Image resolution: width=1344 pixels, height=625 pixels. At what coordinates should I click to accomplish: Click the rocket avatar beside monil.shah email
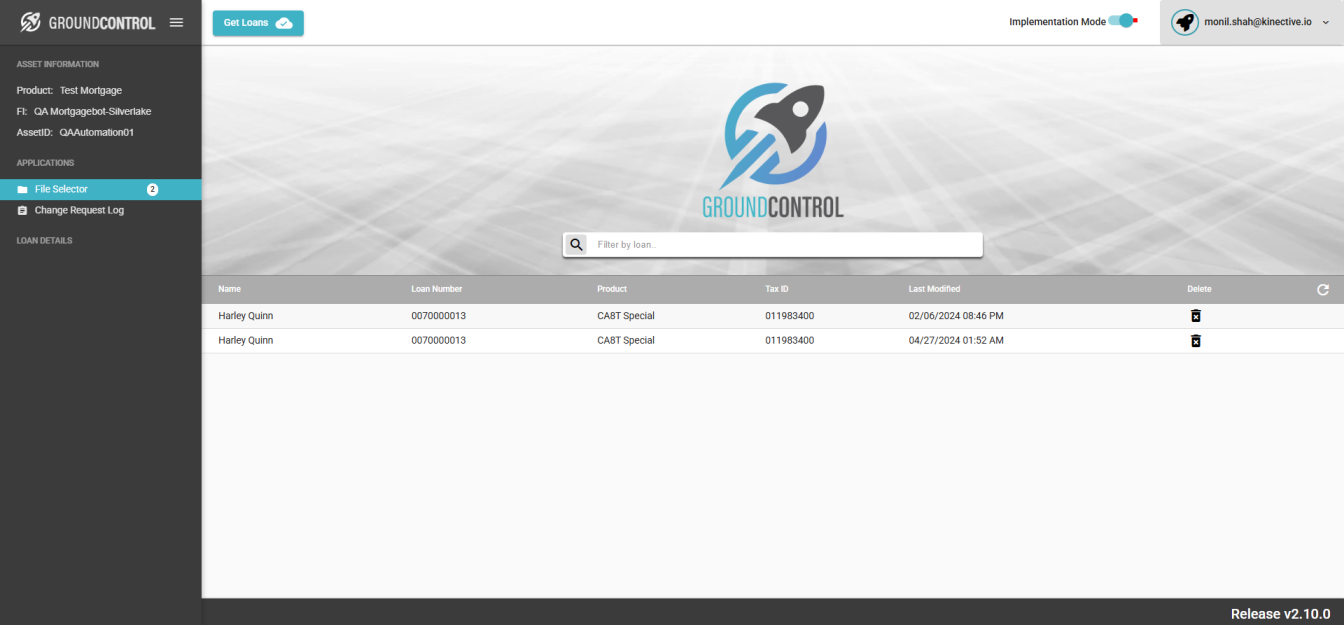click(x=1185, y=22)
